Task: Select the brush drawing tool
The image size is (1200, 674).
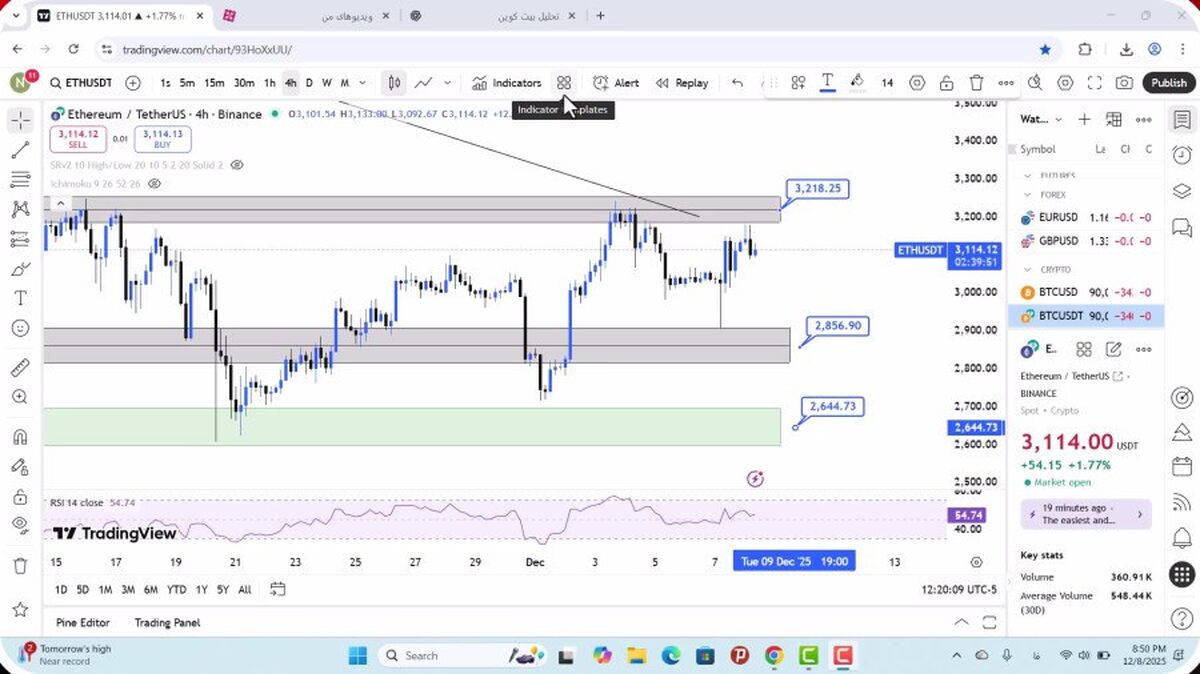Action: [20, 269]
